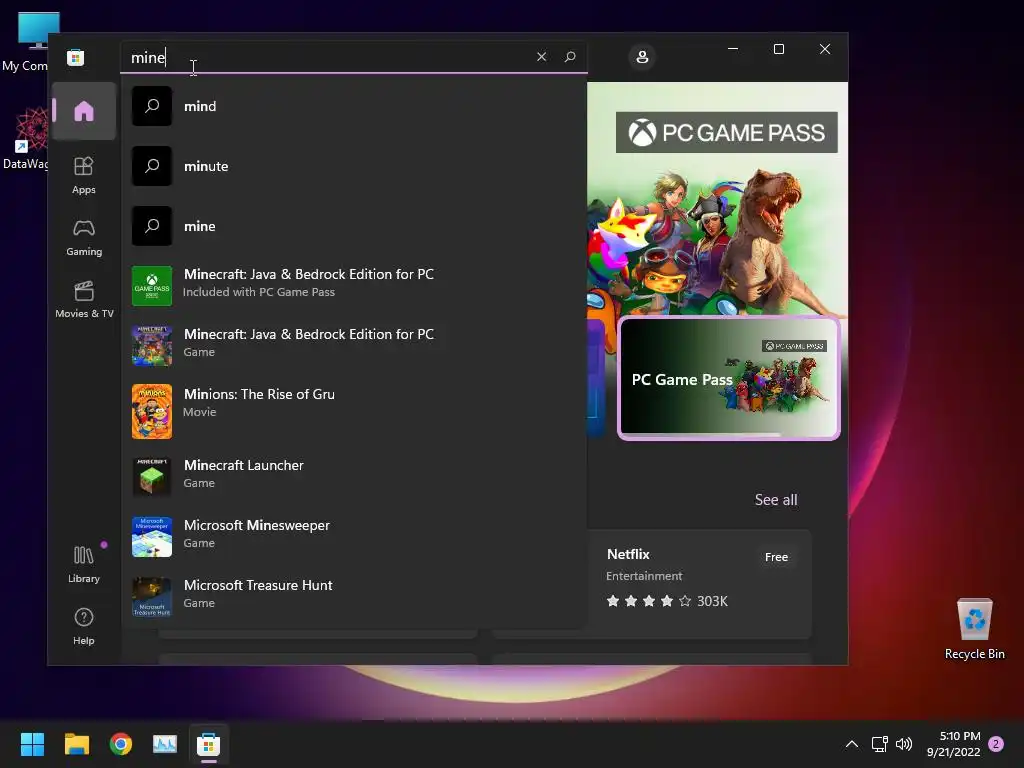Viewport: 1024px width, 768px height.
Task: Click the green Game Pass result icon
Action: click(152, 286)
